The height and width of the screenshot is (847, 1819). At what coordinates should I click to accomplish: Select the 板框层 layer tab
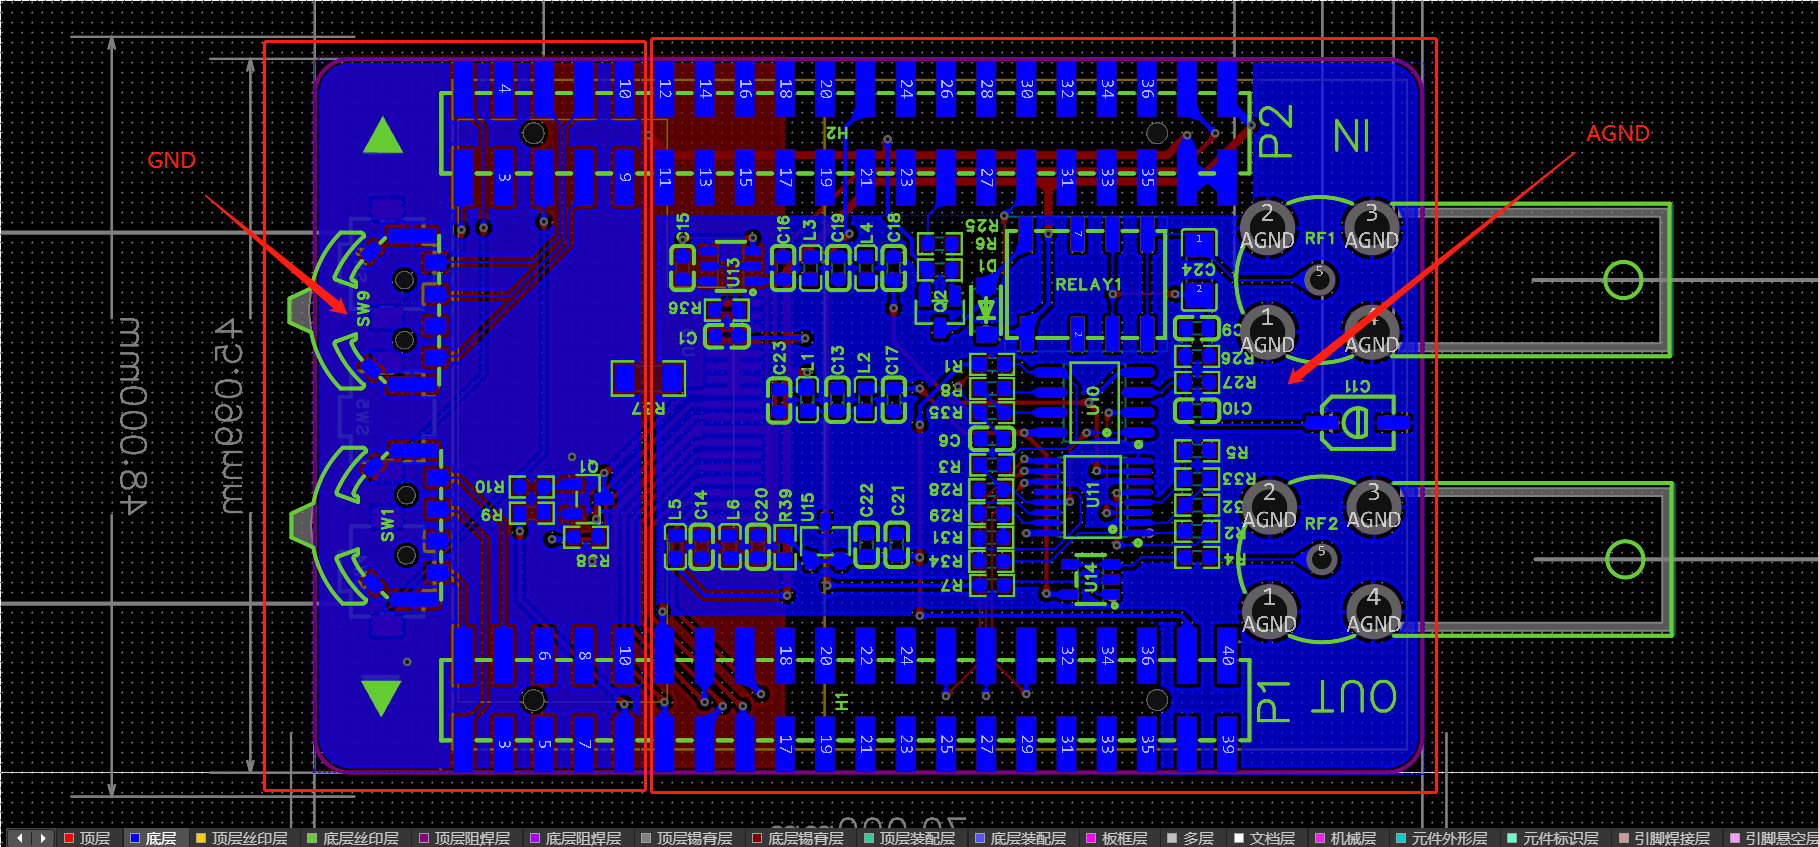[1117, 838]
